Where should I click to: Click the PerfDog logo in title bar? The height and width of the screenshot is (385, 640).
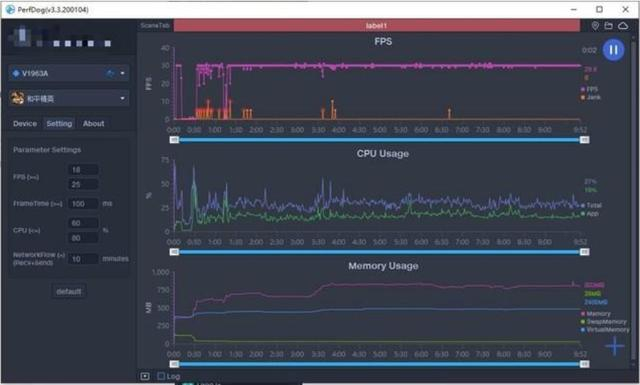[x=10, y=9]
